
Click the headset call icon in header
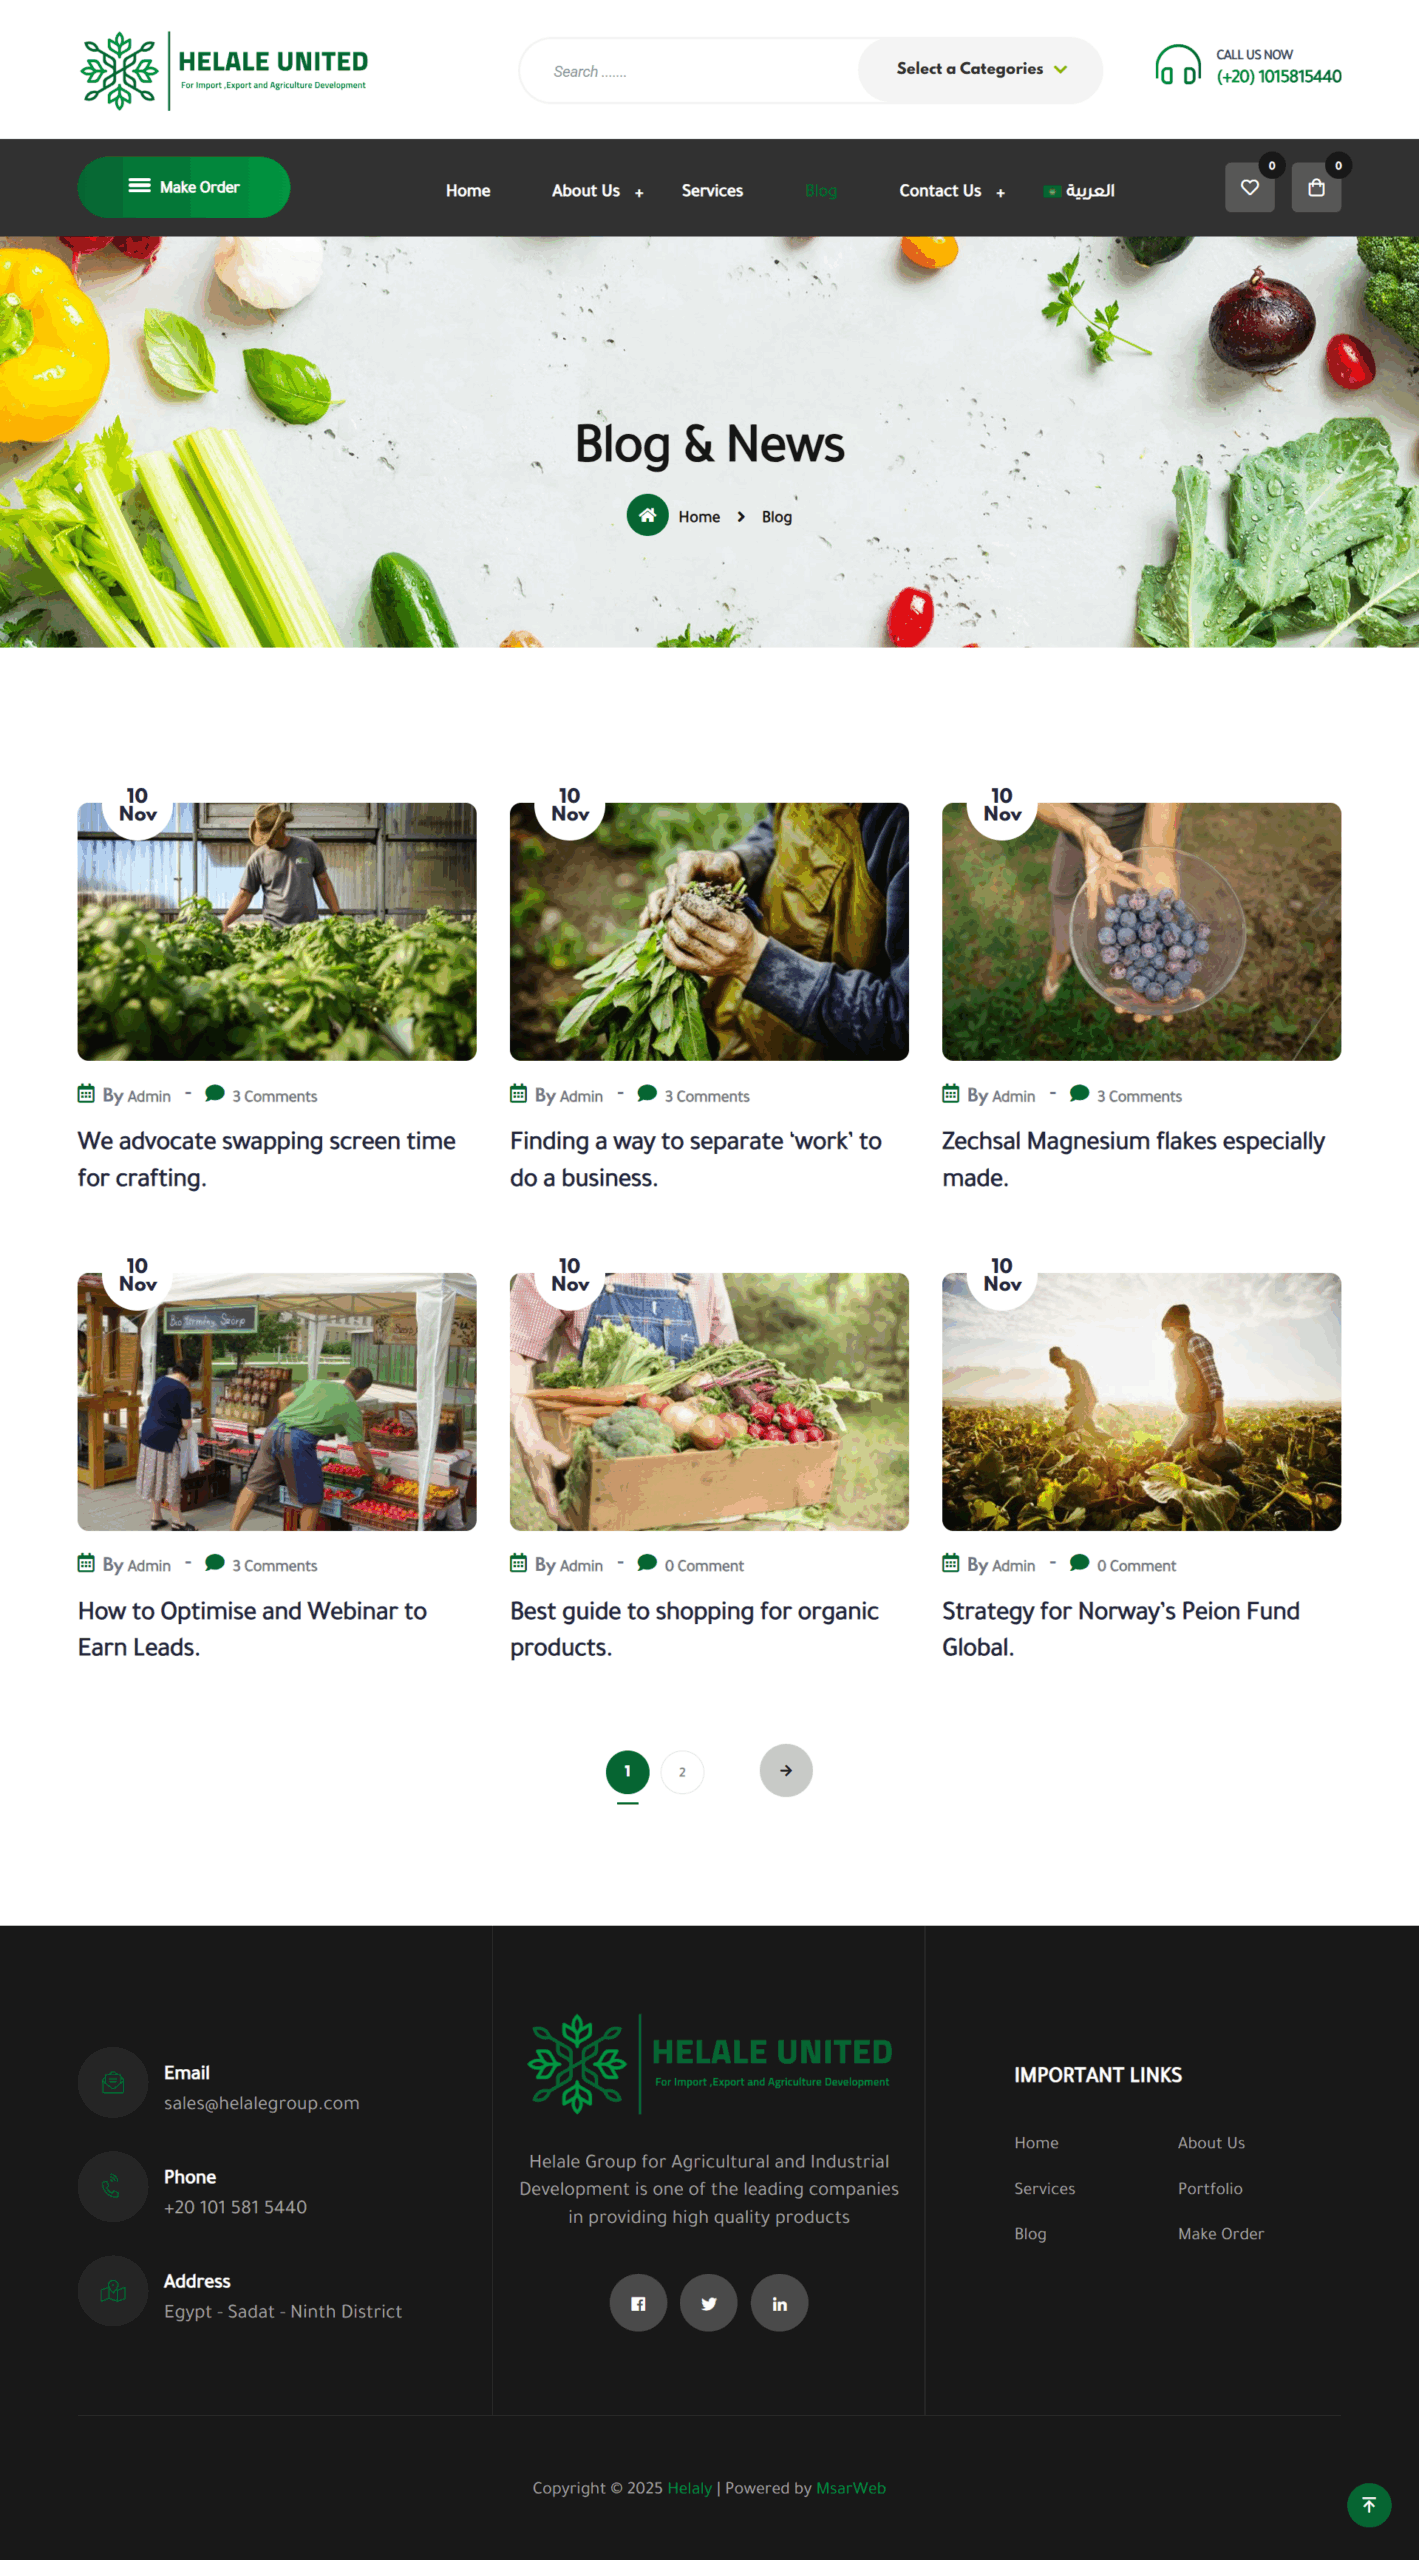1177,65
